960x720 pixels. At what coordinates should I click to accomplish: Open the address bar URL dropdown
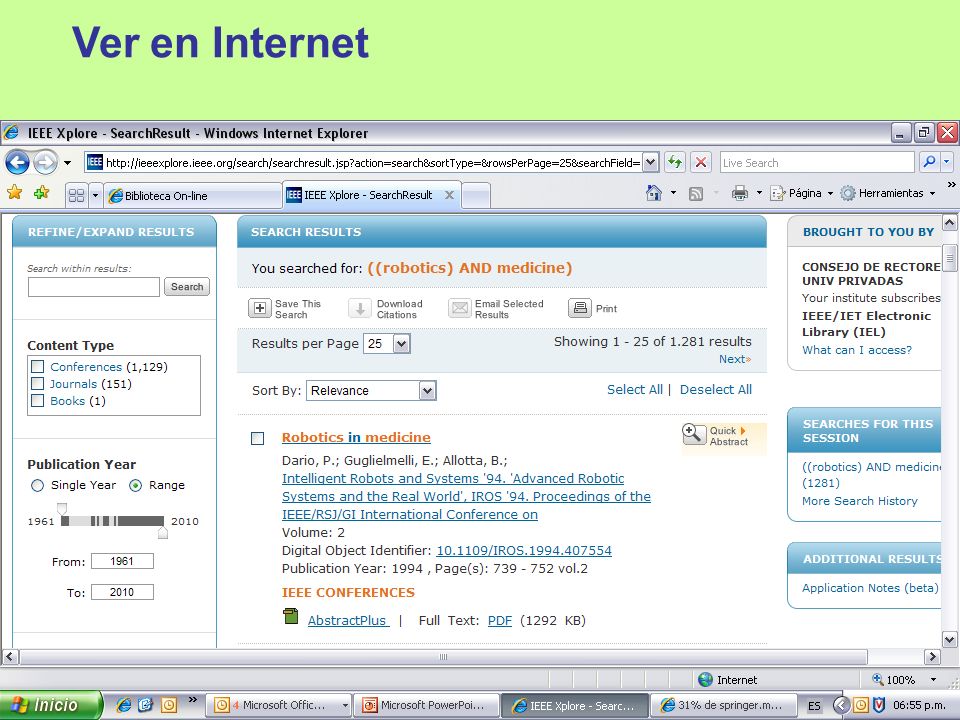[650, 162]
